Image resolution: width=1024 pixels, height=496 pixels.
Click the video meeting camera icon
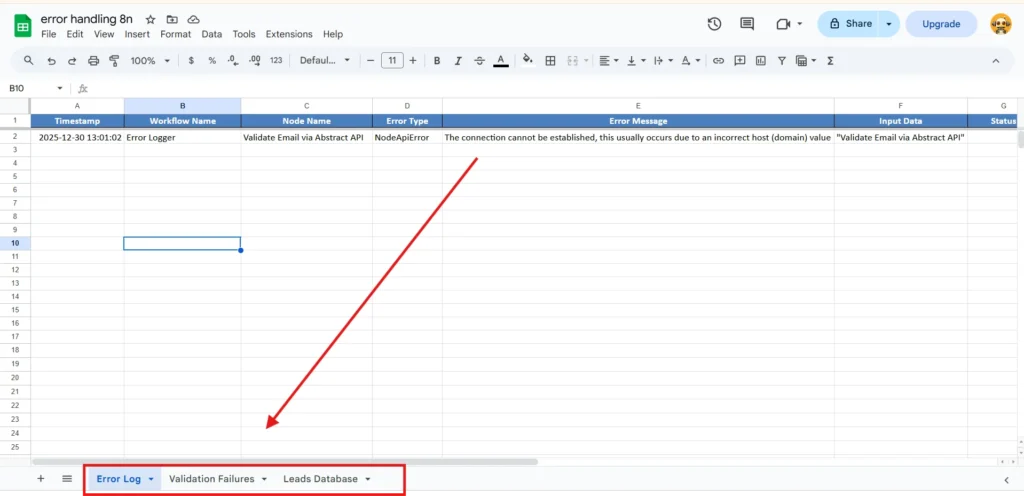click(783, 24)
